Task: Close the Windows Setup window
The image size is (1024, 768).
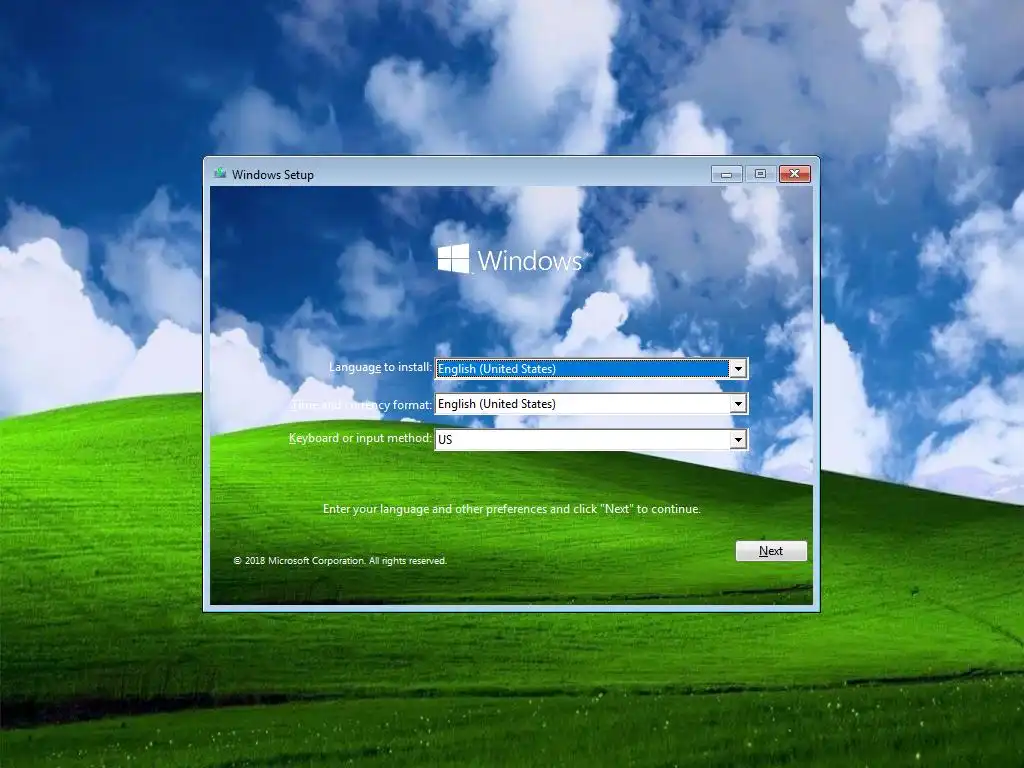Action: pos(794,174)
